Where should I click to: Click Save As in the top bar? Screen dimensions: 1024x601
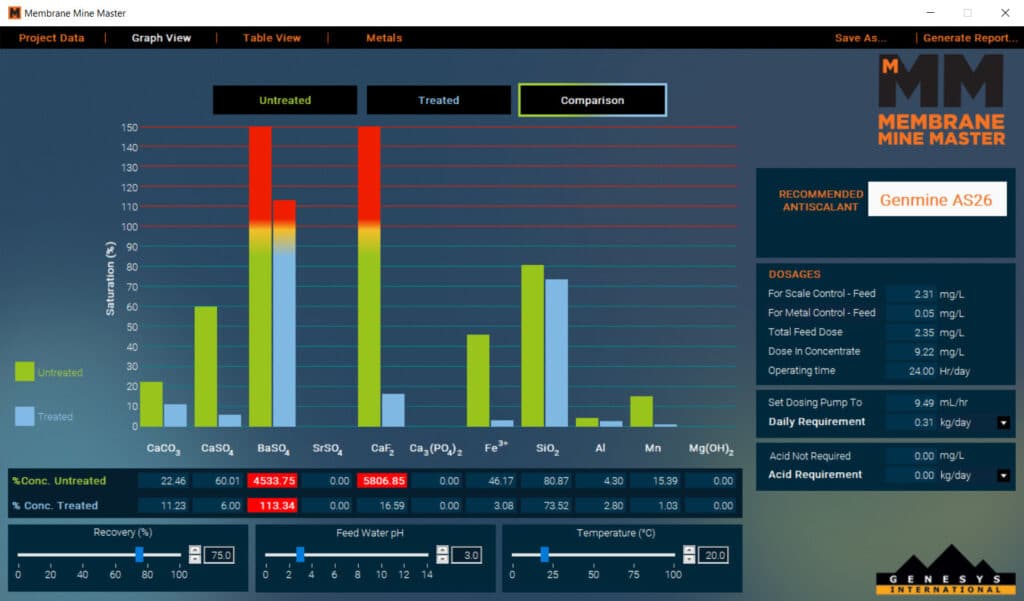coord(861,38)
